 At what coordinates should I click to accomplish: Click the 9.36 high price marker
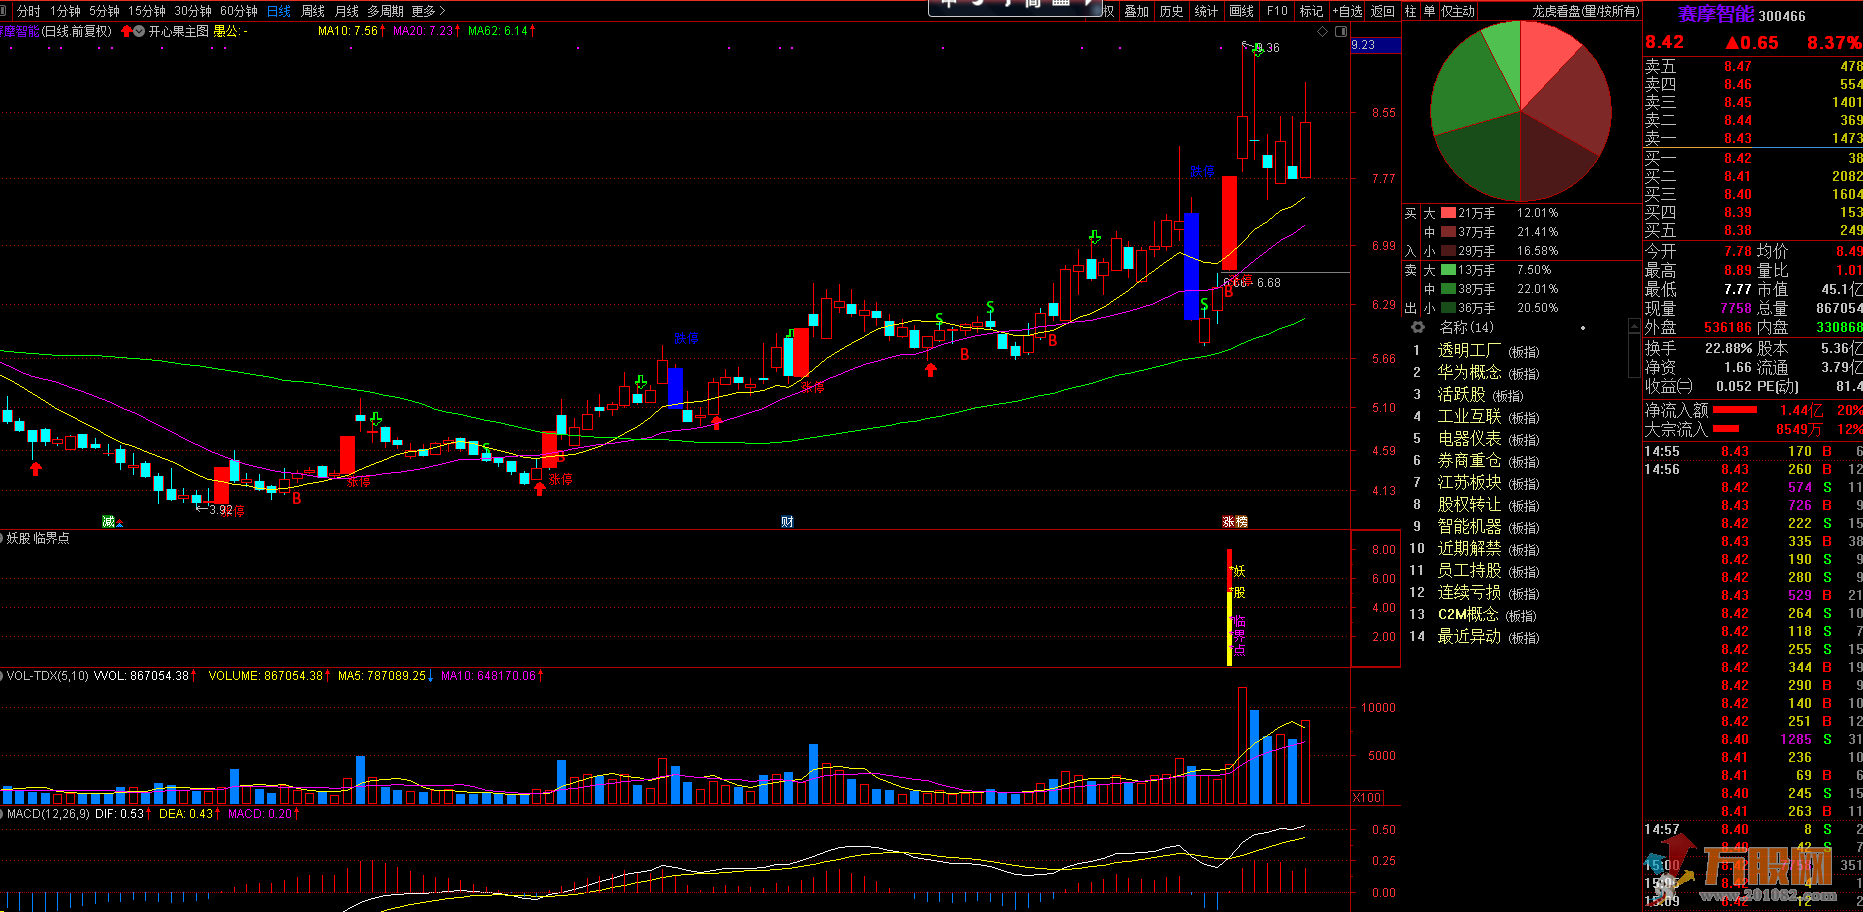tap(1267, 48)
